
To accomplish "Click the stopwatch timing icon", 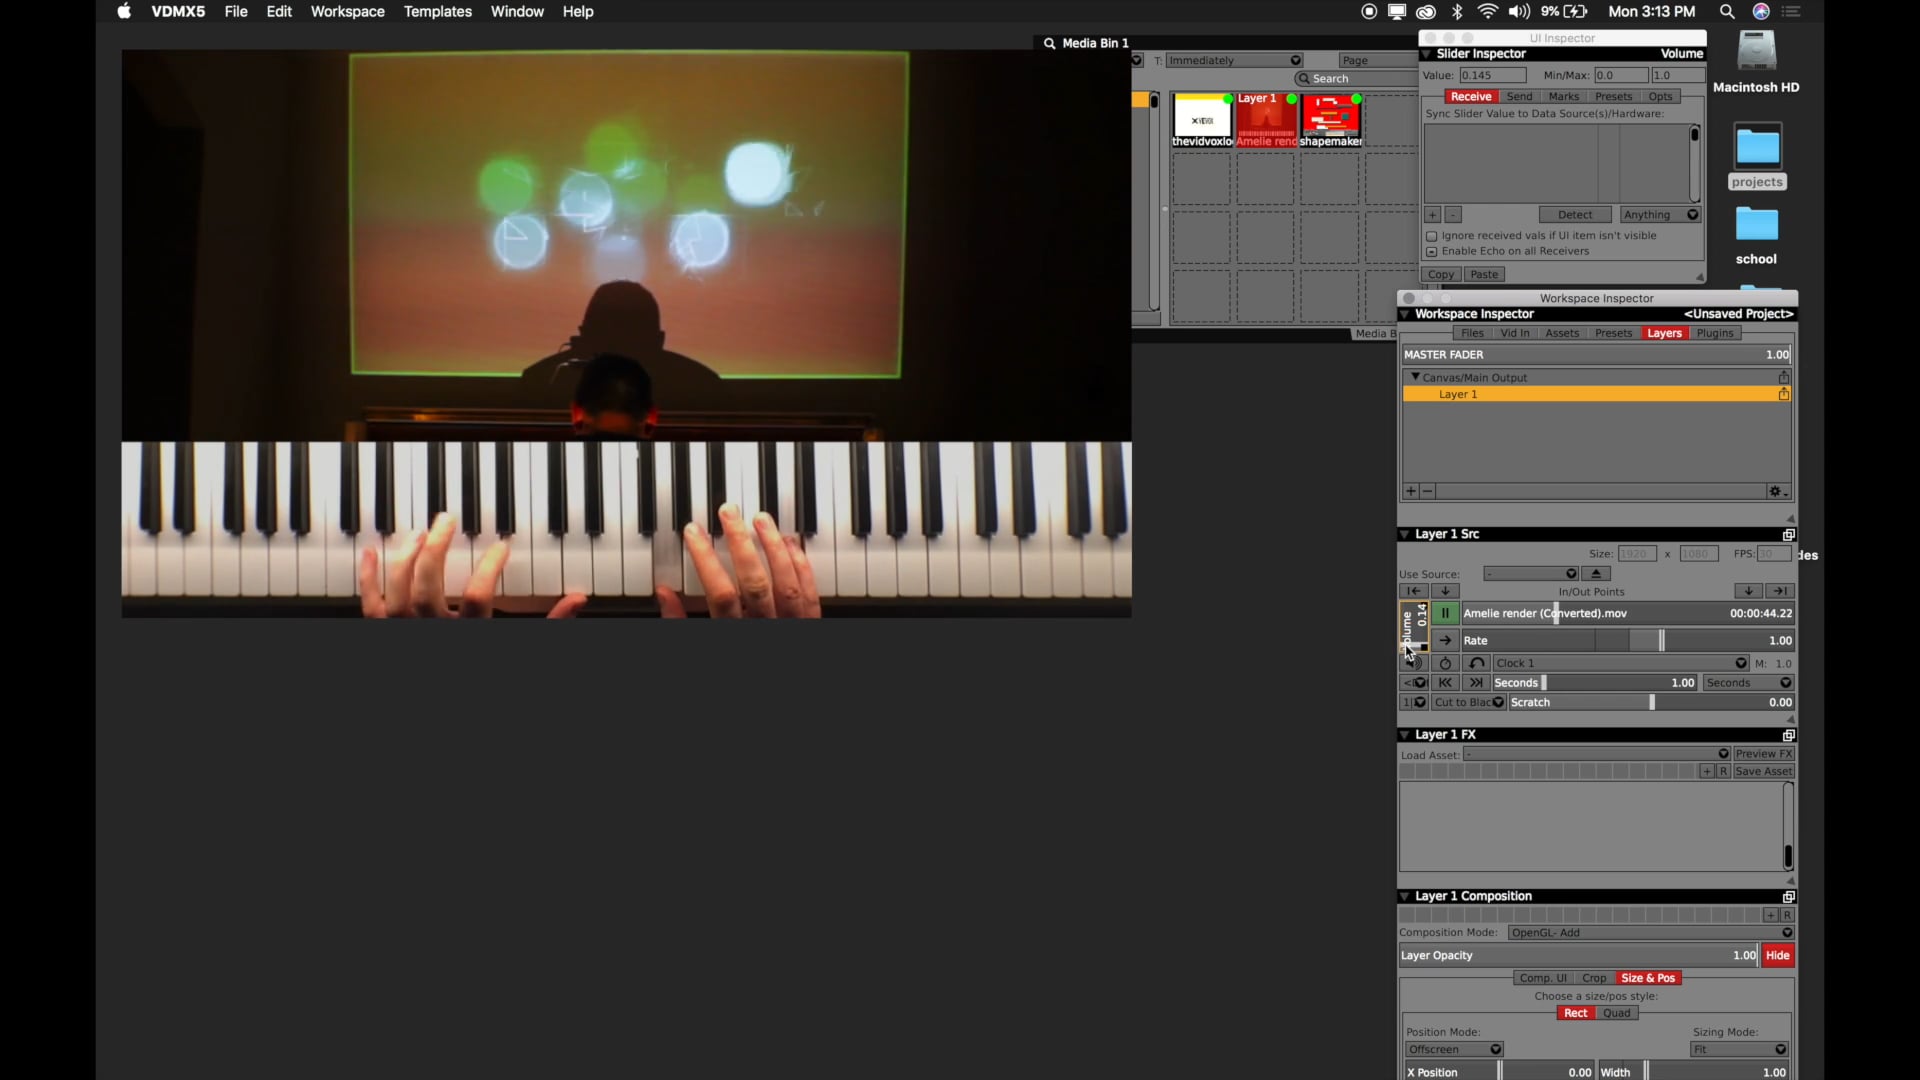I will [1445, 663].
